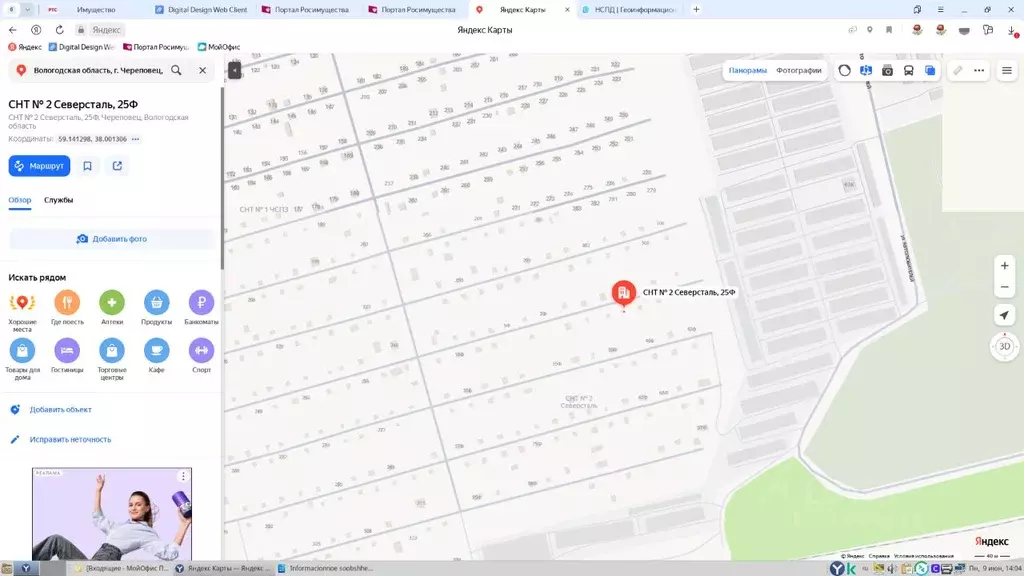This screenshot has width=1024, height=576.
Task: Open a new browser tab
Action: pos(696,10)
